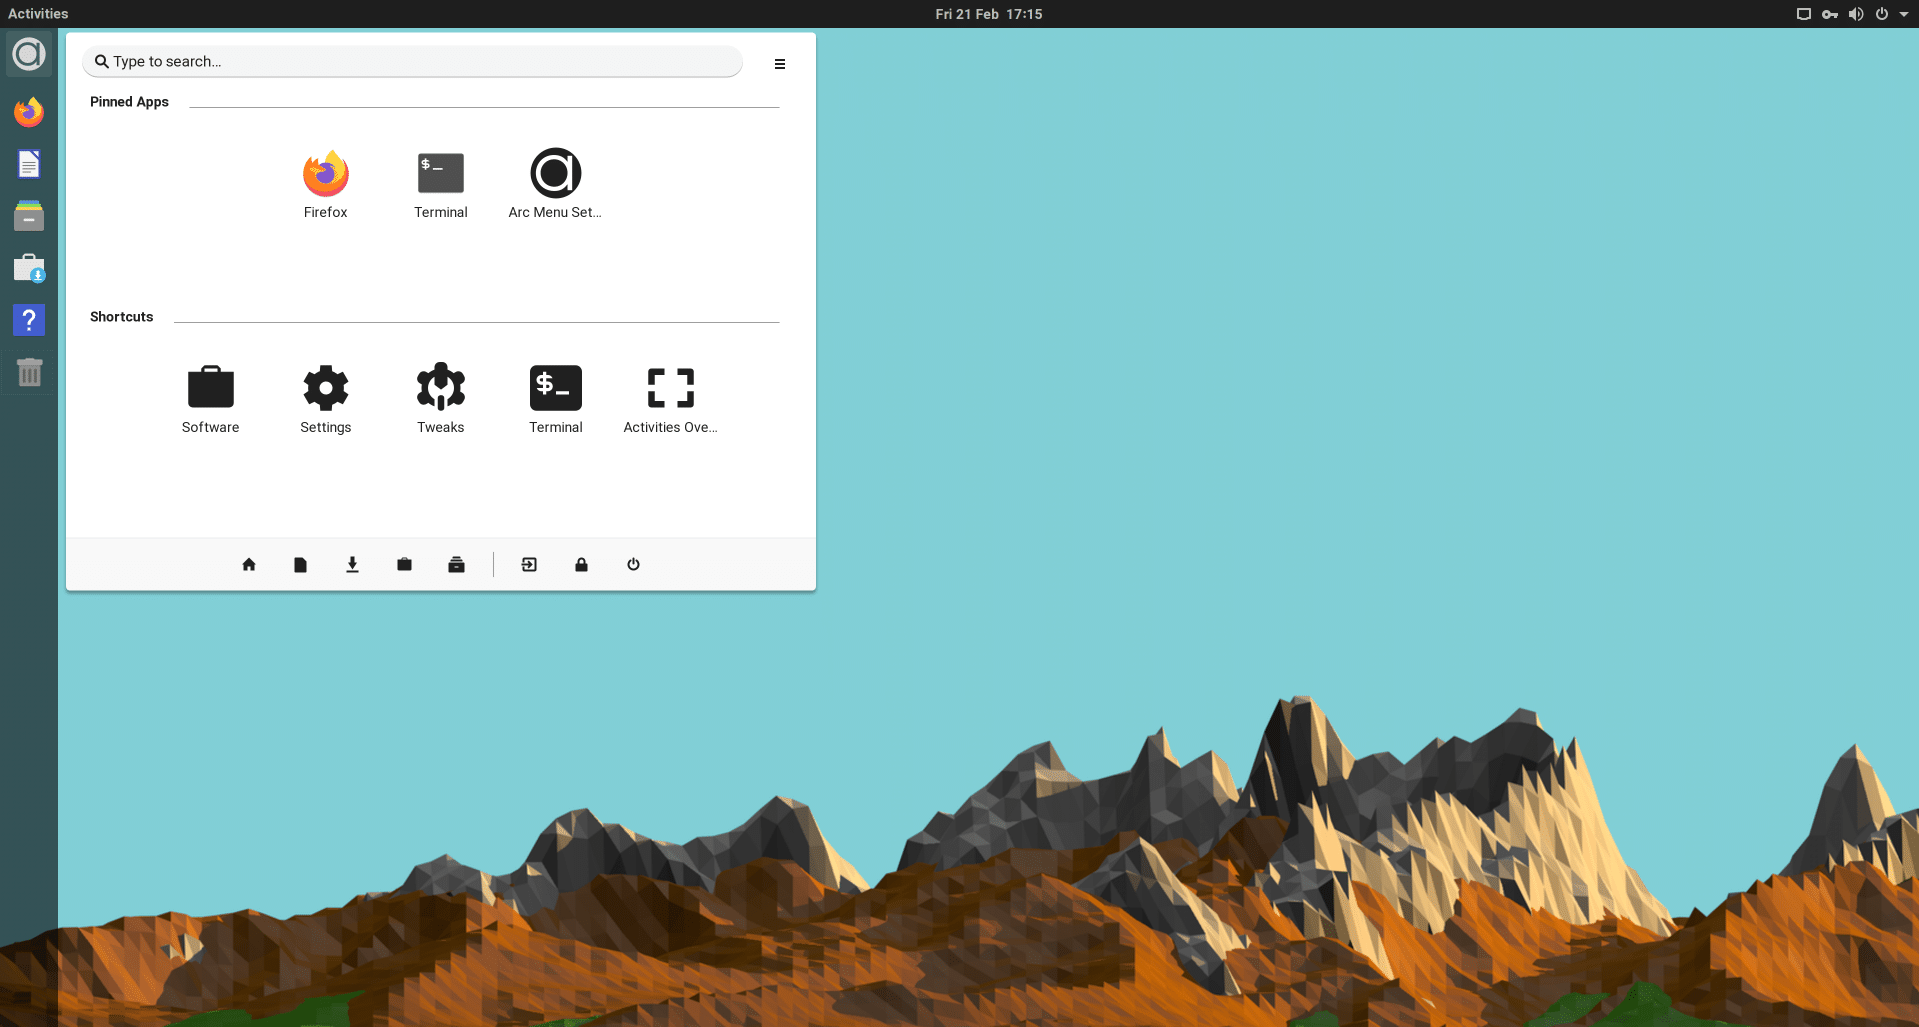Open the Activities Overview shortcut
This screenshot has width=1919, height=1027.
670,400
